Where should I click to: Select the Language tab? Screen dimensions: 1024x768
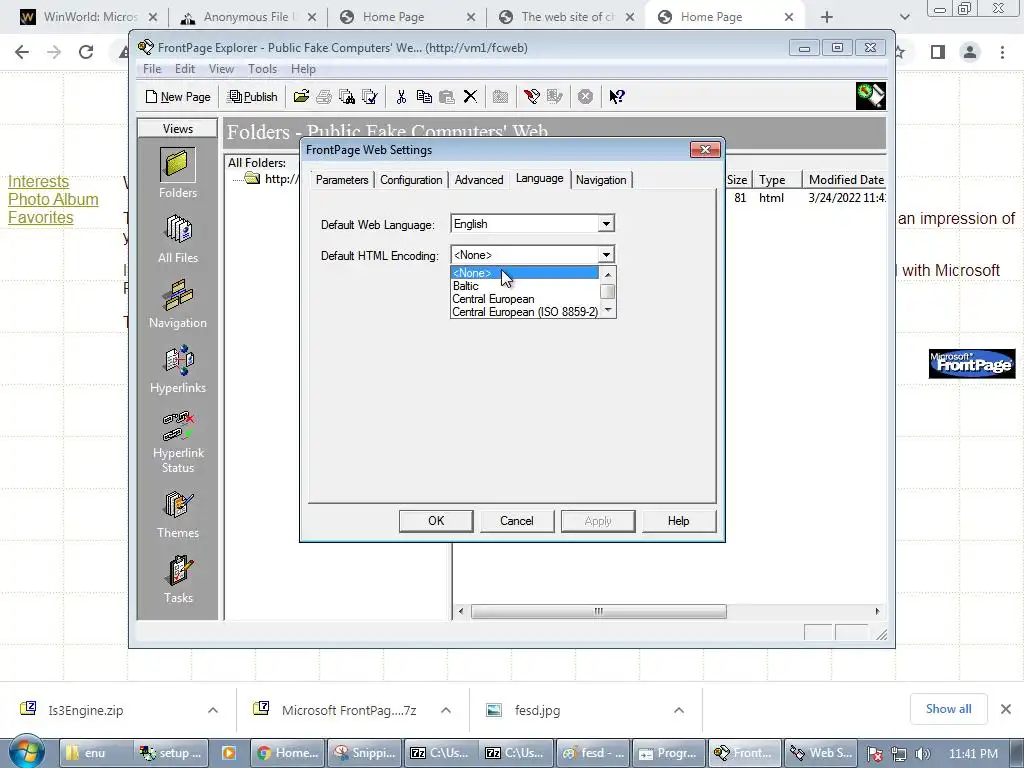[539, 178]
